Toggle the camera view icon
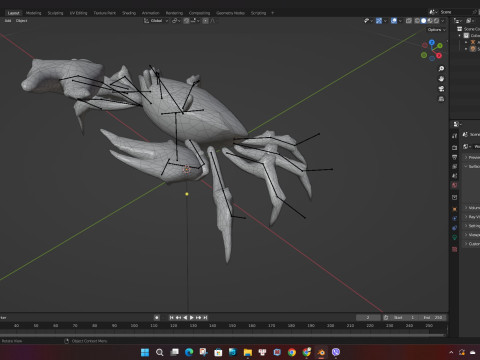Screen dimensions: 480x360 [x=441, y=89]
